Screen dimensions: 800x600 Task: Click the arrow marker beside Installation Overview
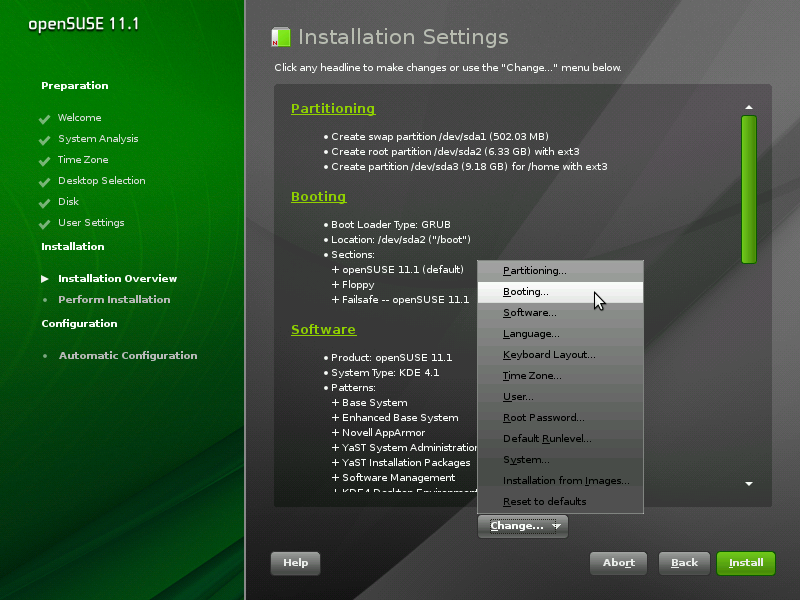tap(45, 279)
